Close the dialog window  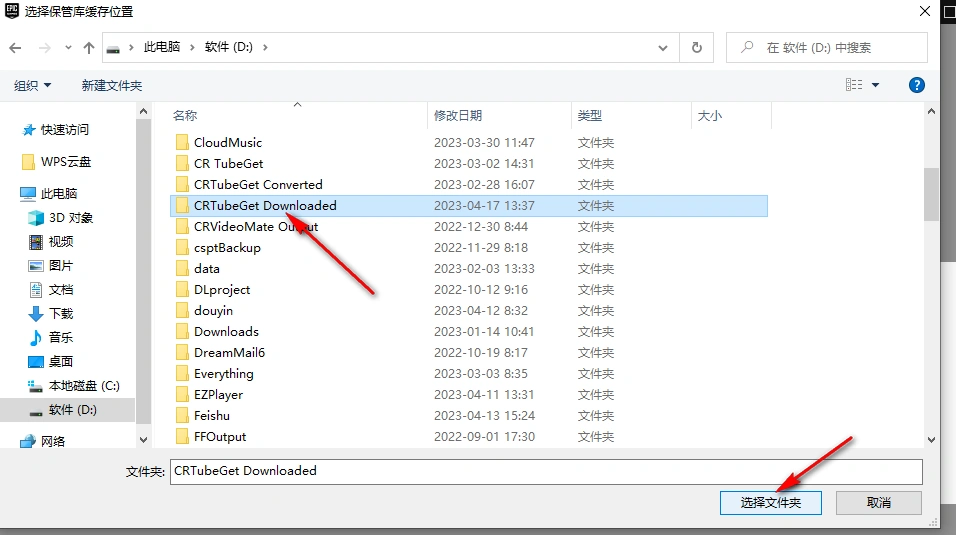point(924,12)
